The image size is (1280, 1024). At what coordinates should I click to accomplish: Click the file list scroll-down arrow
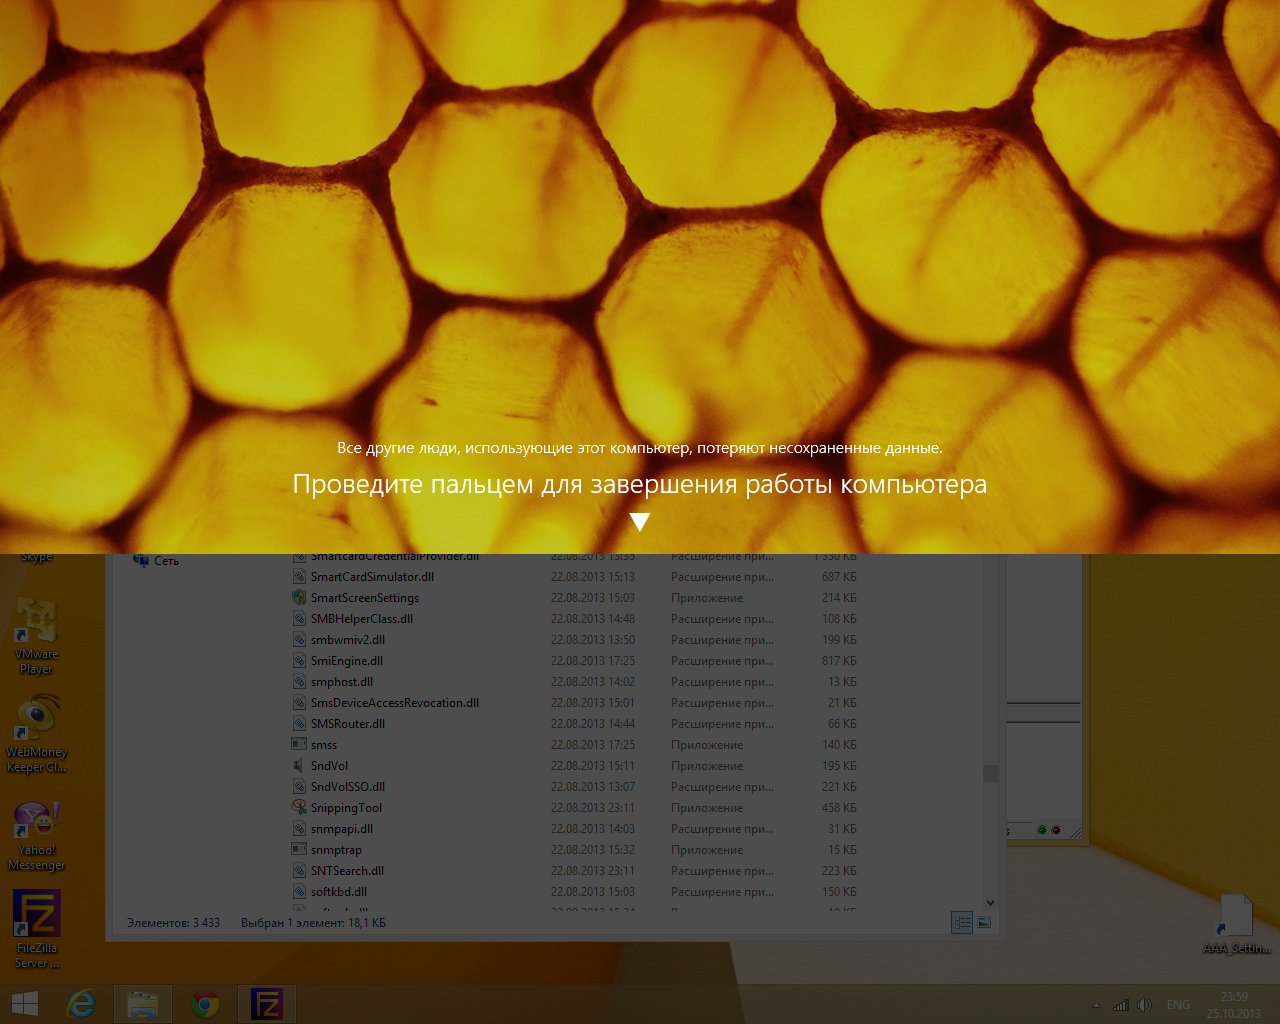click(x=990, y=902)
